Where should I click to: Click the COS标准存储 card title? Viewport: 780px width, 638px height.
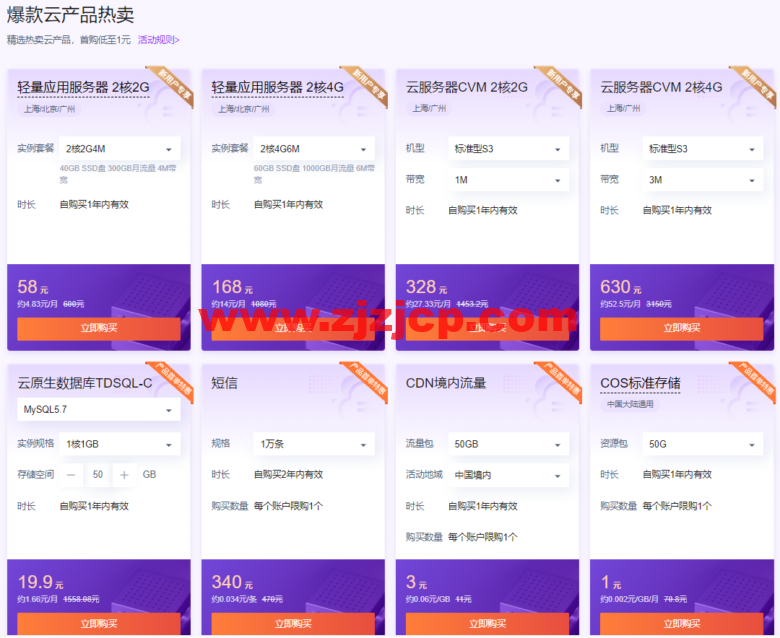[x=640, y=383]
